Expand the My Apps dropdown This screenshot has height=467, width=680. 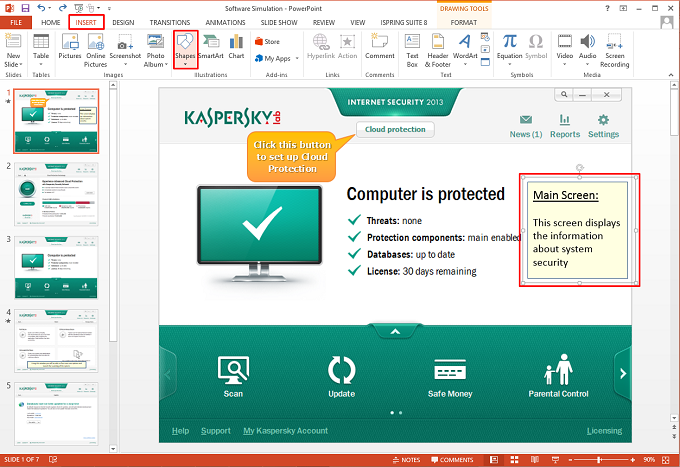pyautogui.click(x=298, y=58)
